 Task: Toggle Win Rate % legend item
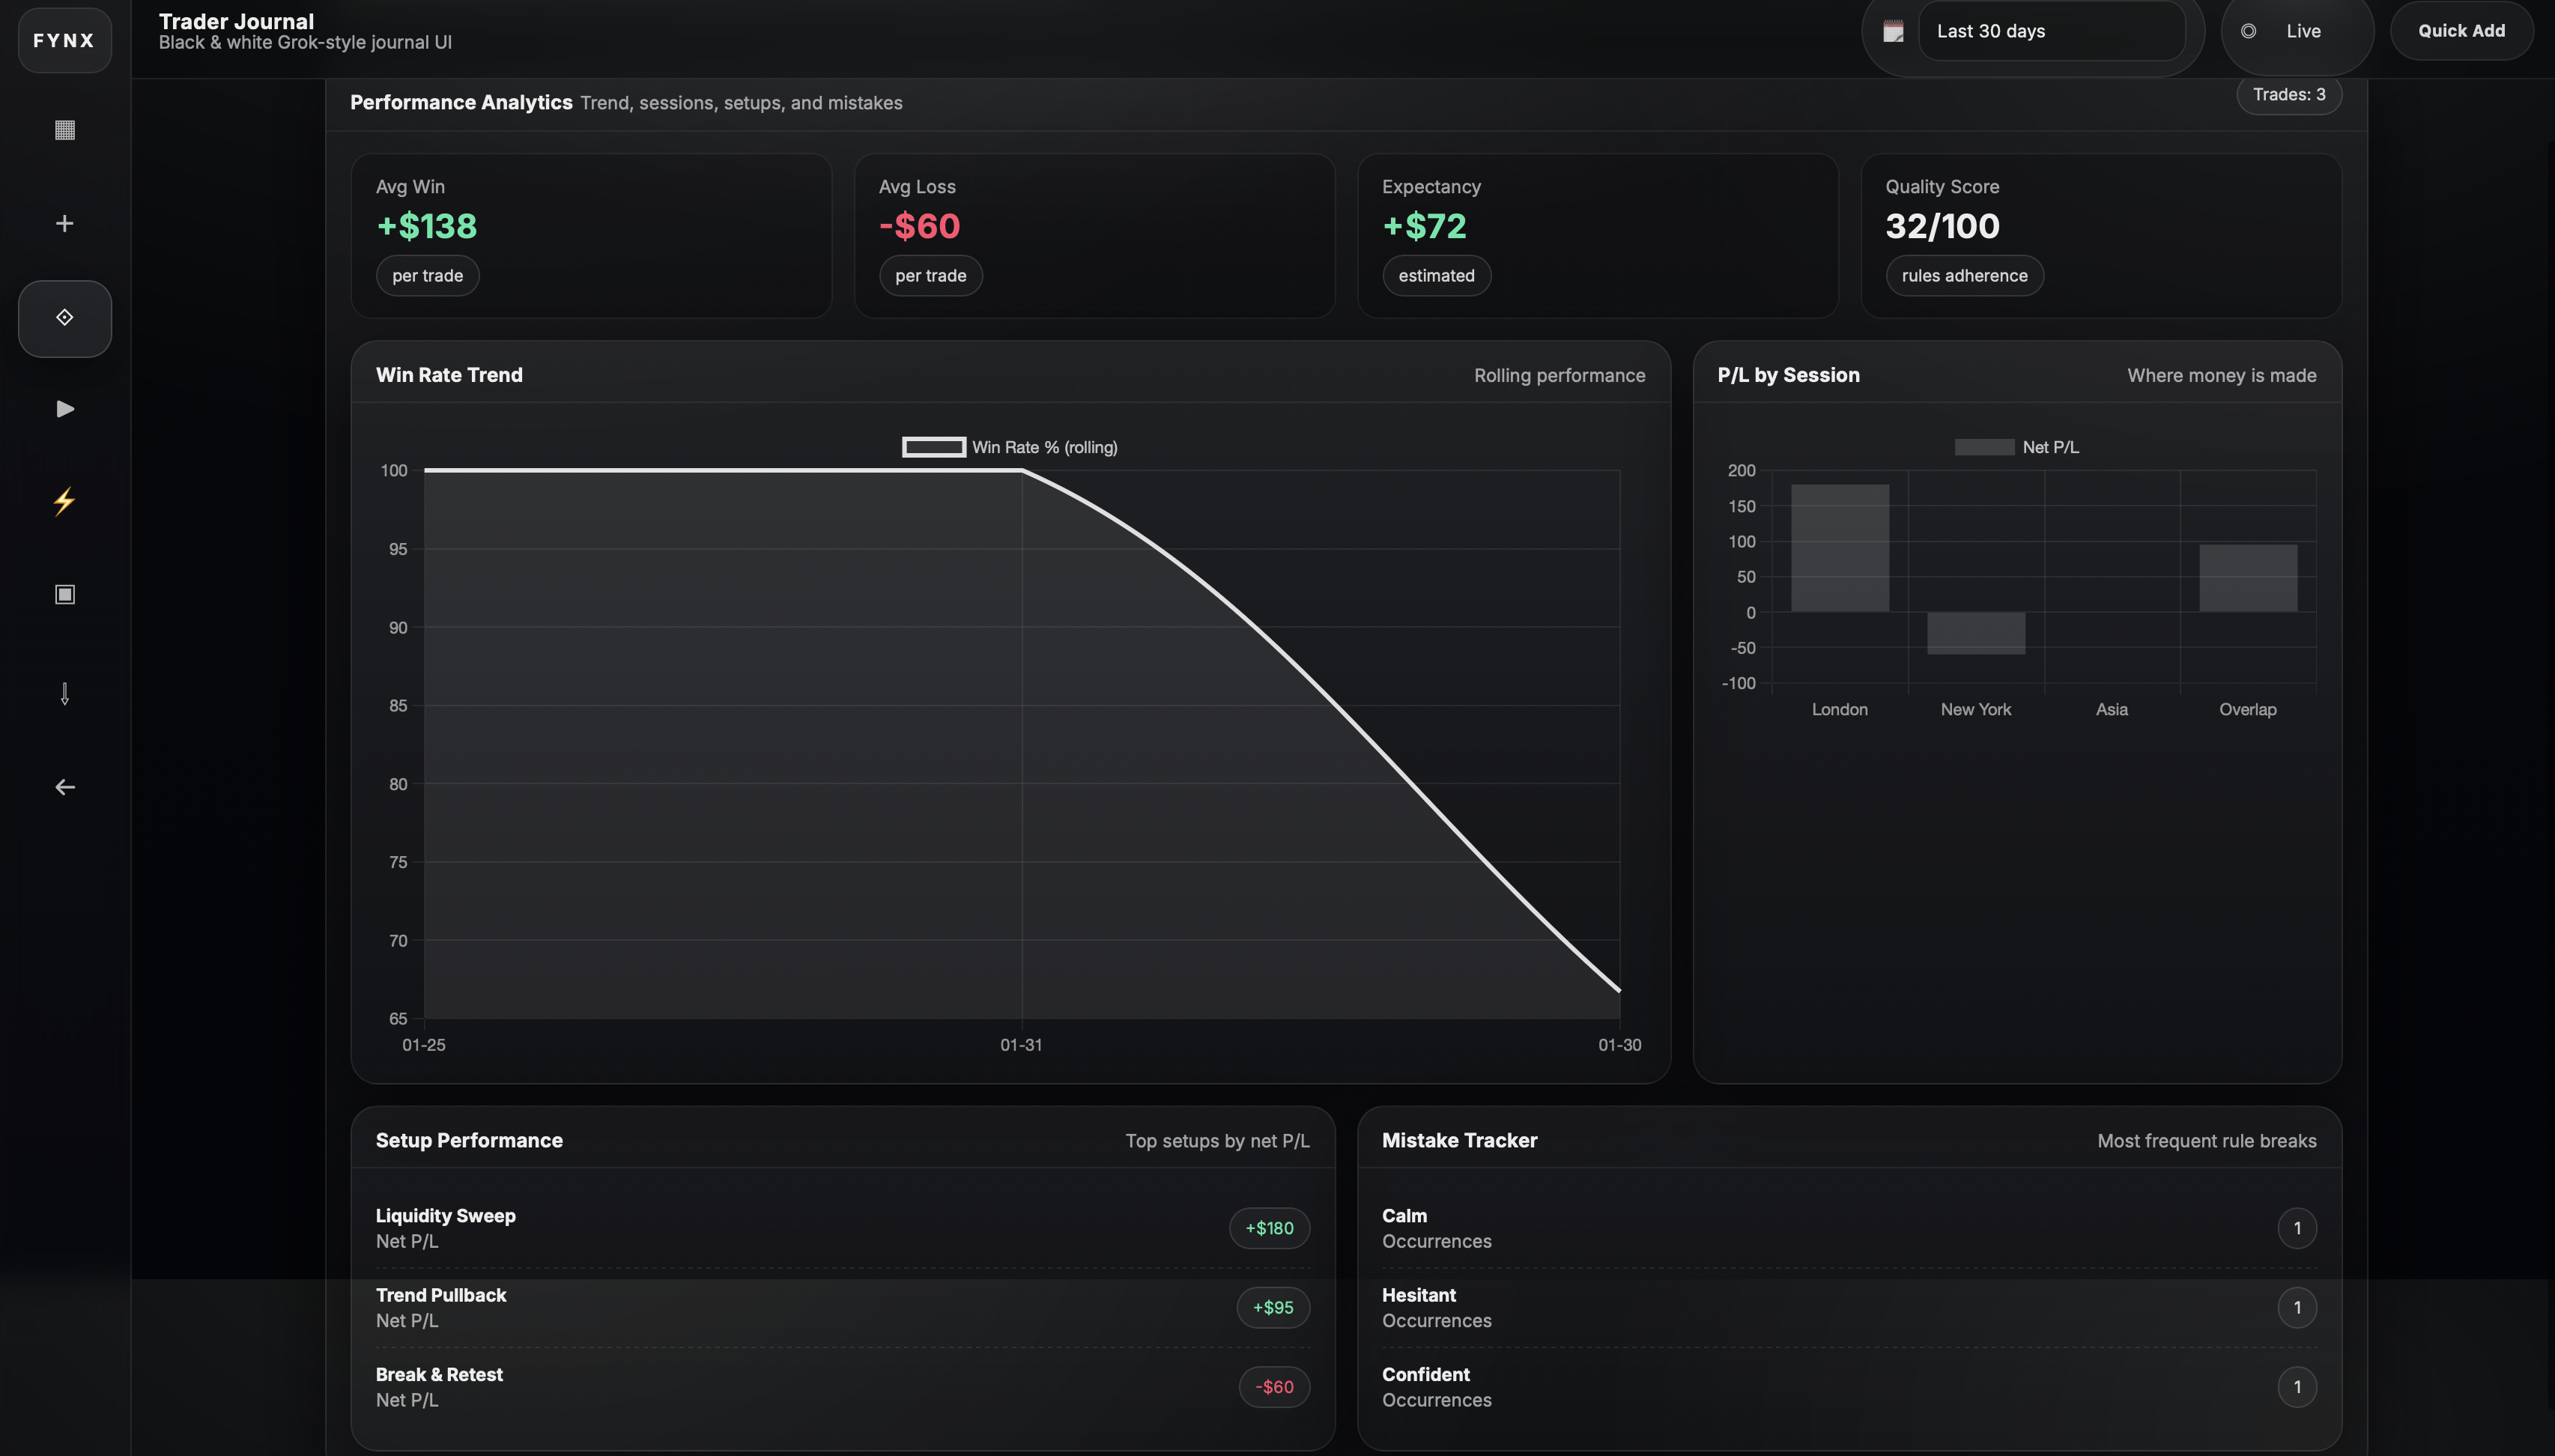[1010, 447]
